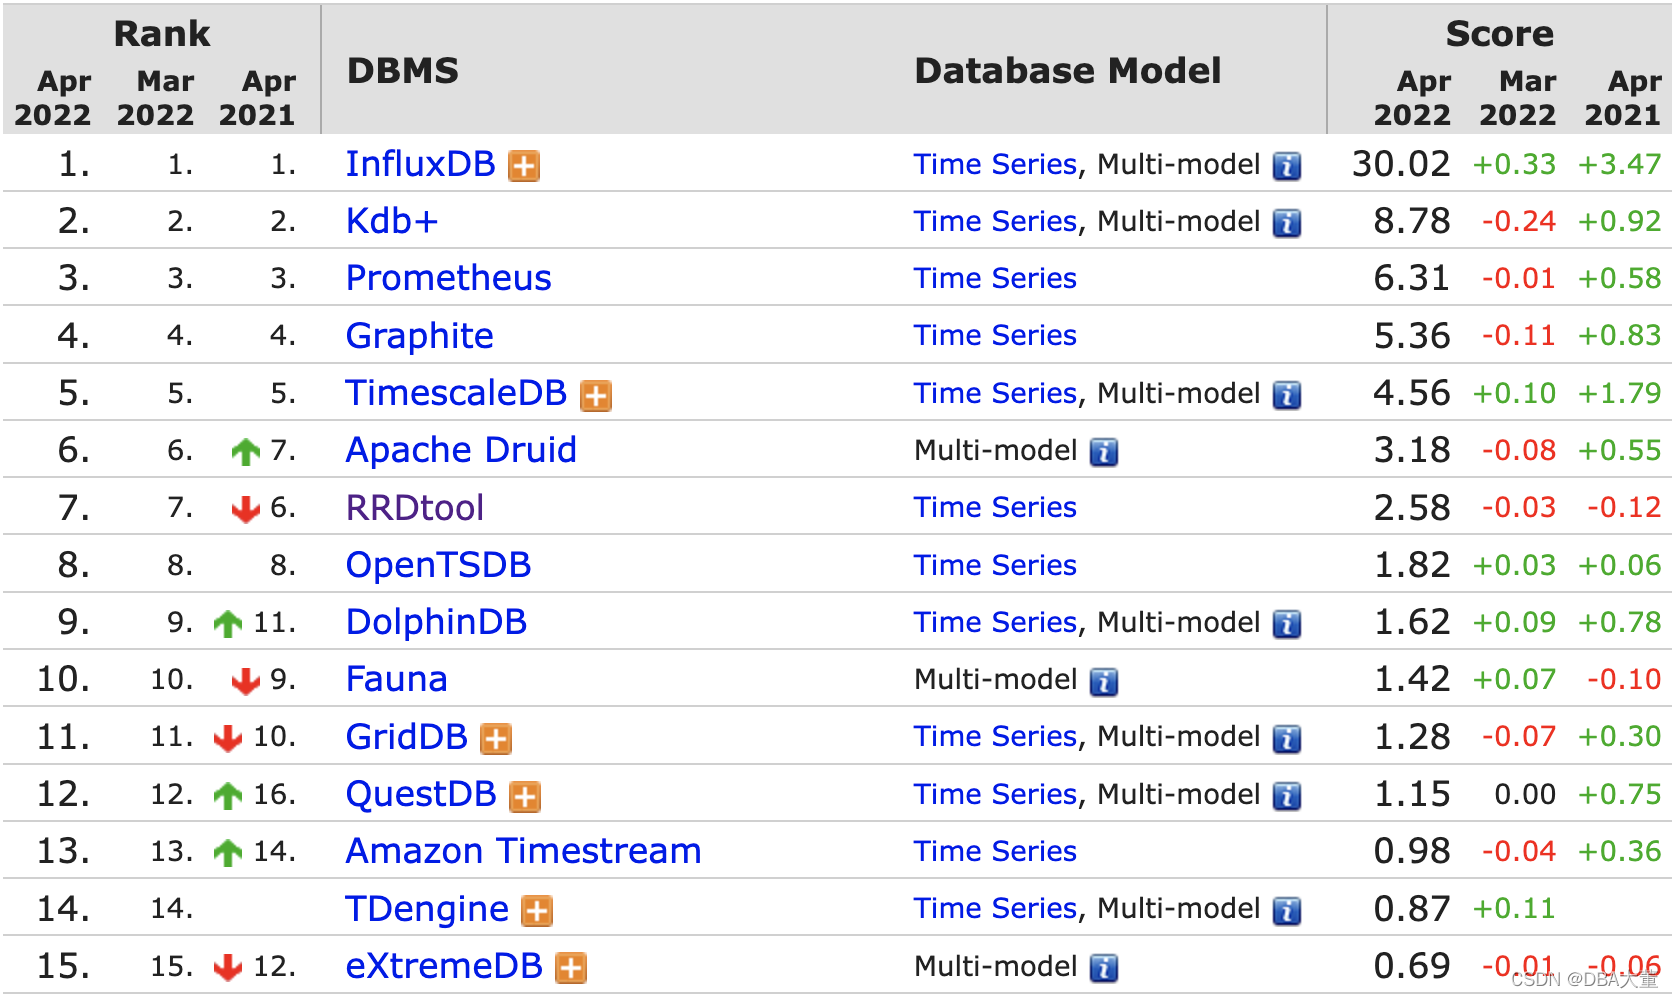Screen dimensions: 1674x998
Task: Expand the orange plus next to InfluxDB
Action: point(523,166)
